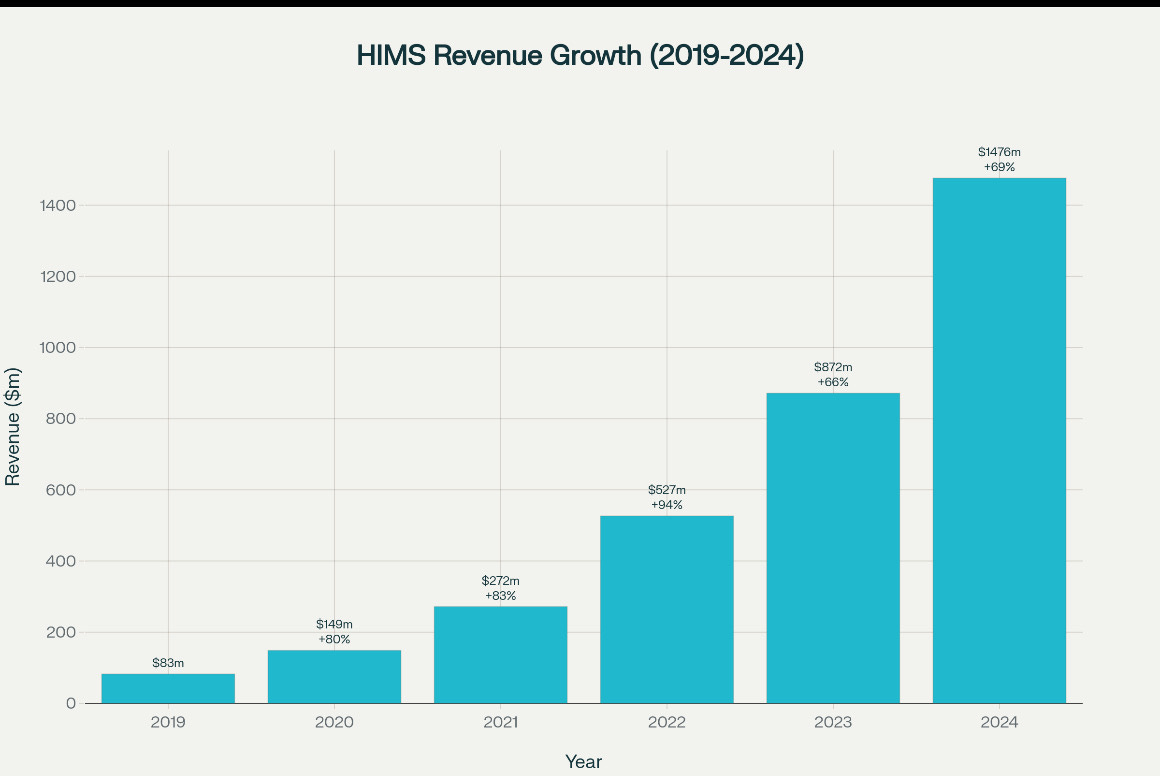Click the 1000 y-axis tick label
The image size is (1160, 776).
[x=58, y=348]
